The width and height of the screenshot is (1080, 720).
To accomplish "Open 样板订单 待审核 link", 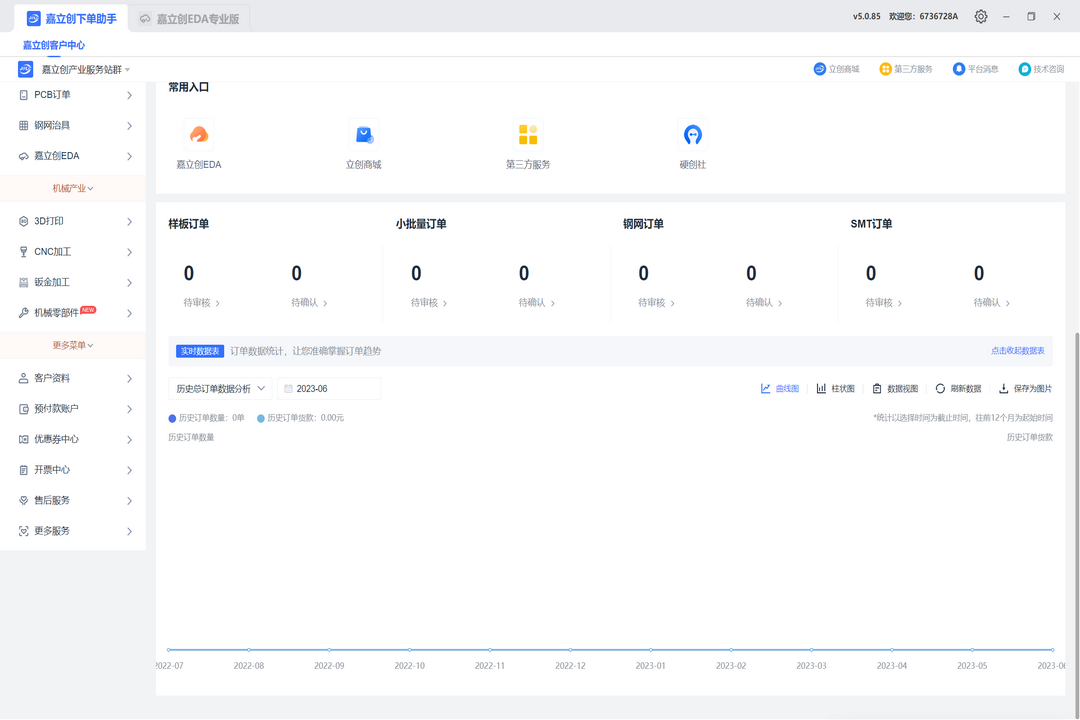I will pyautogui.click(x=202, y=302).
